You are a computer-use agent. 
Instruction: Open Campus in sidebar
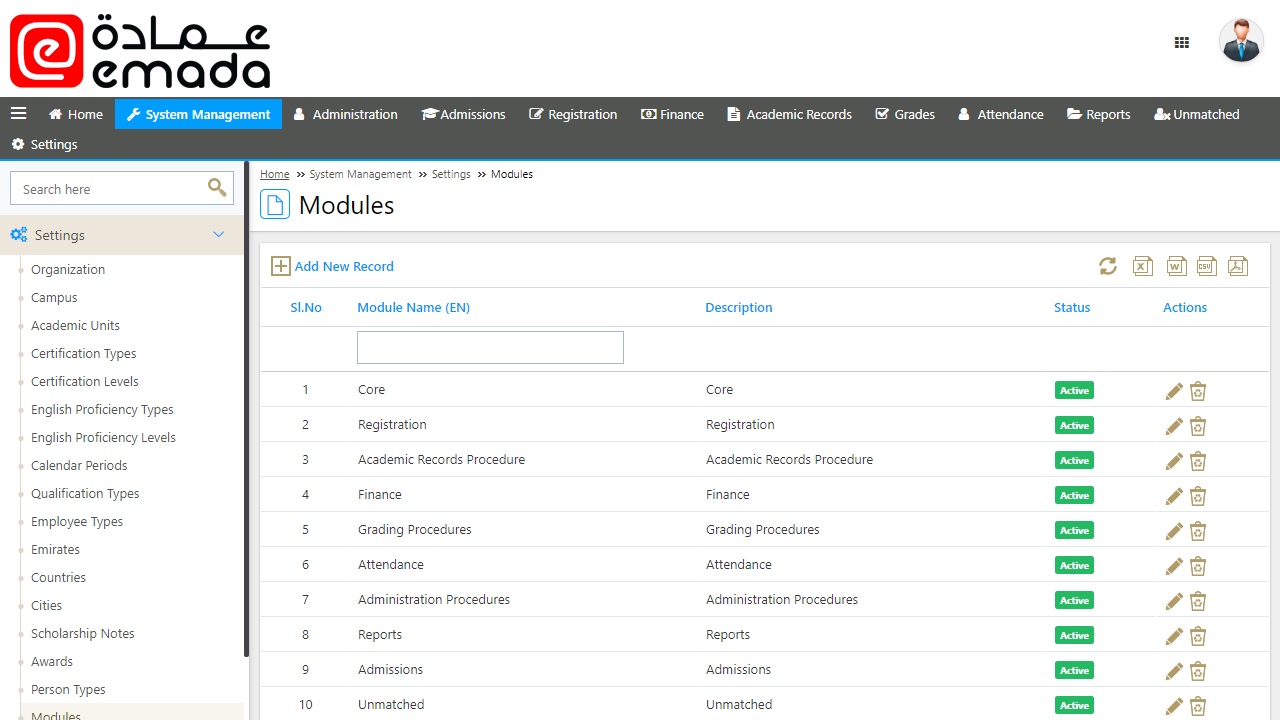pyautogui.click(x=54, y=297)
